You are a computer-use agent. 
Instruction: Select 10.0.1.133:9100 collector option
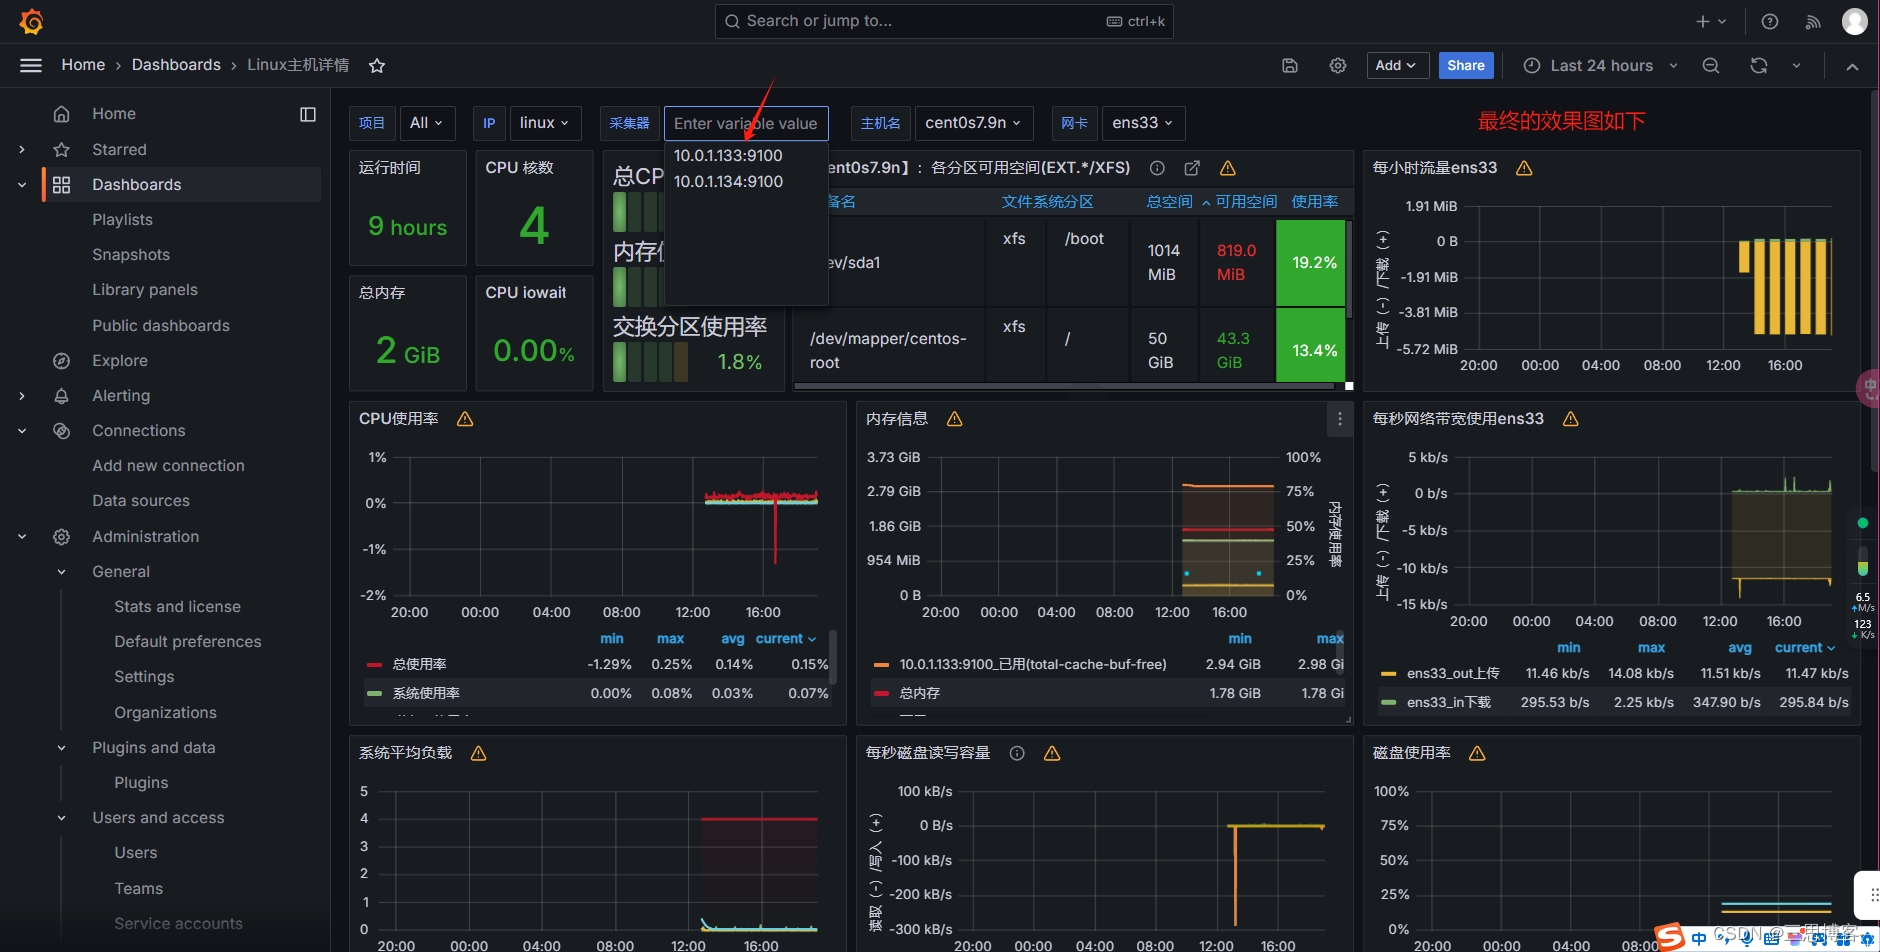pos(746,156)
